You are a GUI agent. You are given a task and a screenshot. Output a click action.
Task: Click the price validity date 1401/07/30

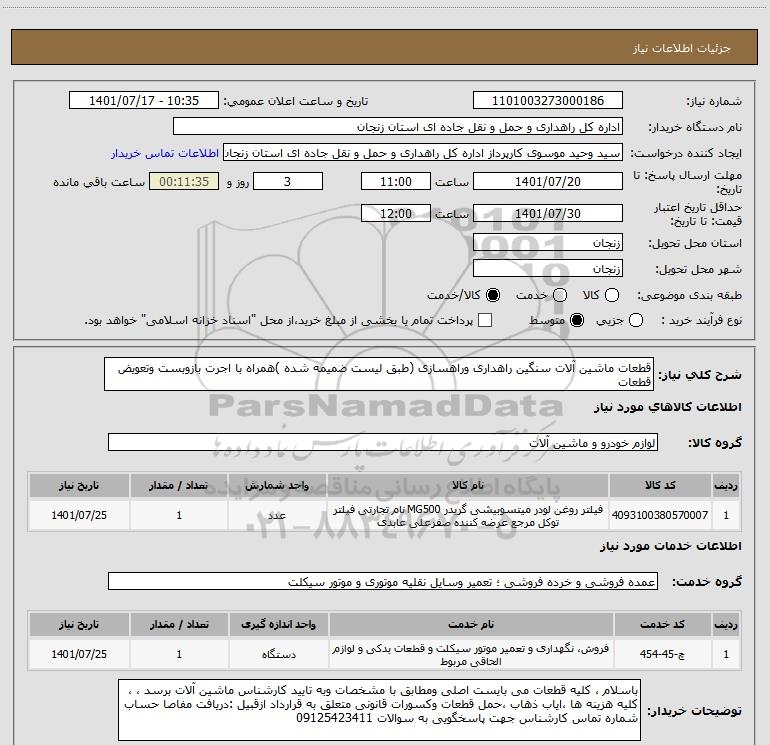[548, 213]
